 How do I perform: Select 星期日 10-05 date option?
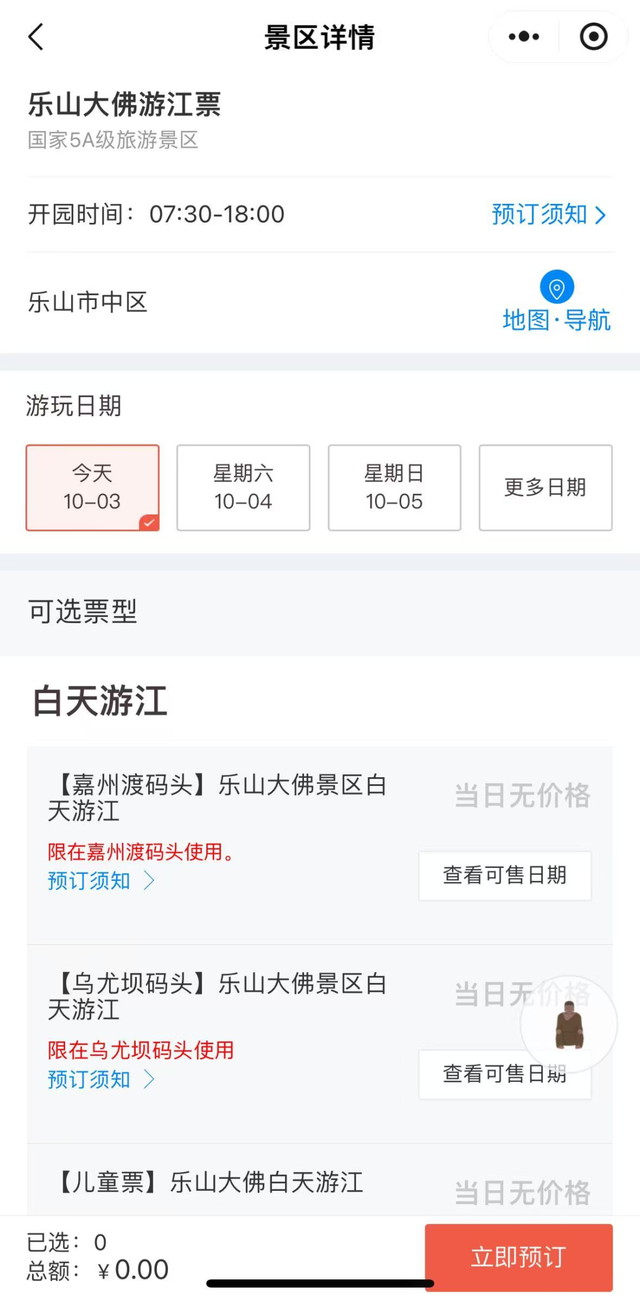[x=394, y=487]
